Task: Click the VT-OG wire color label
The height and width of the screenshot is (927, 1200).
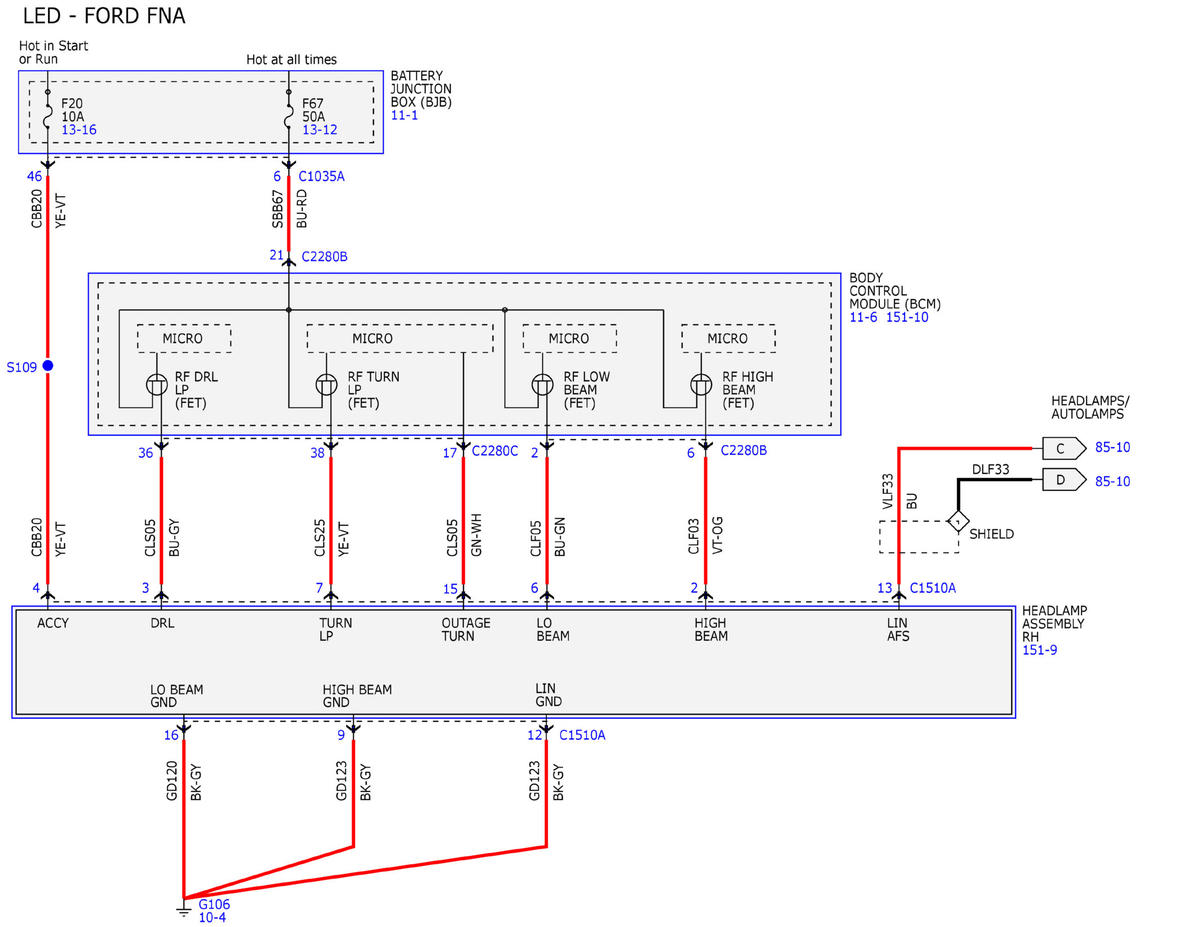Action: (x=720, y=535)
